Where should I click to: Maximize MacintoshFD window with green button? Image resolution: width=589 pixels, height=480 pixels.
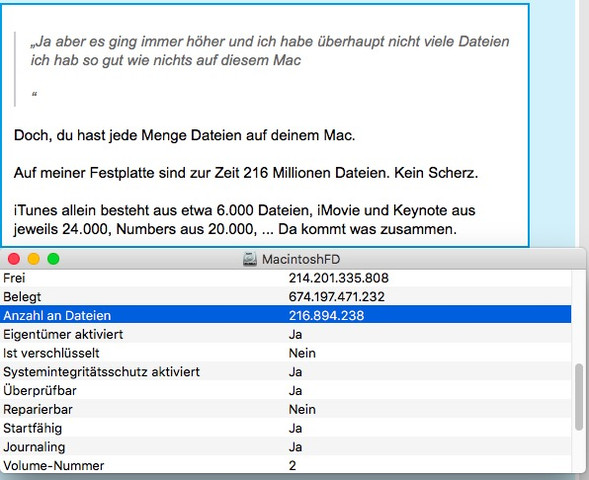click(x=53, y=259)
